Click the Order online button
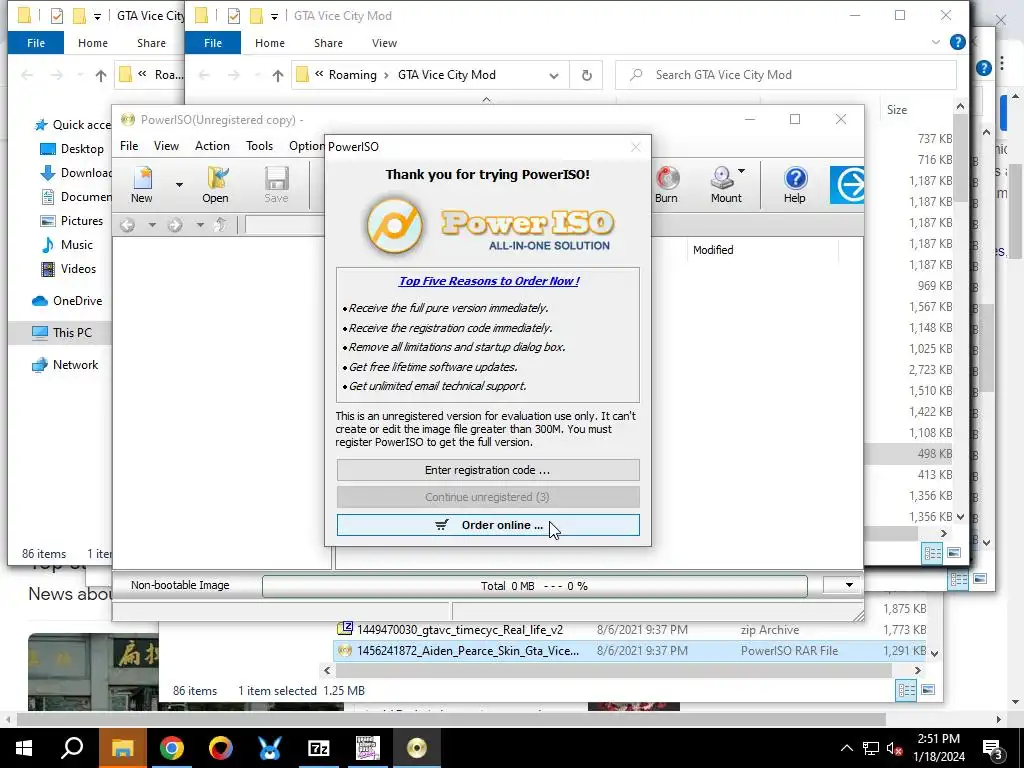The width and height of the screenshot is (1024, 768). [x=488, y=525]
